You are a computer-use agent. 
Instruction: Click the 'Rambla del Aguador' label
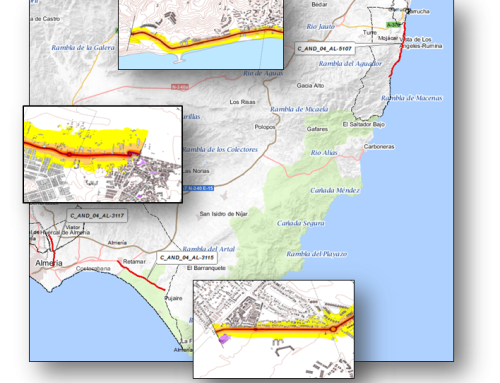click(350, 63)
